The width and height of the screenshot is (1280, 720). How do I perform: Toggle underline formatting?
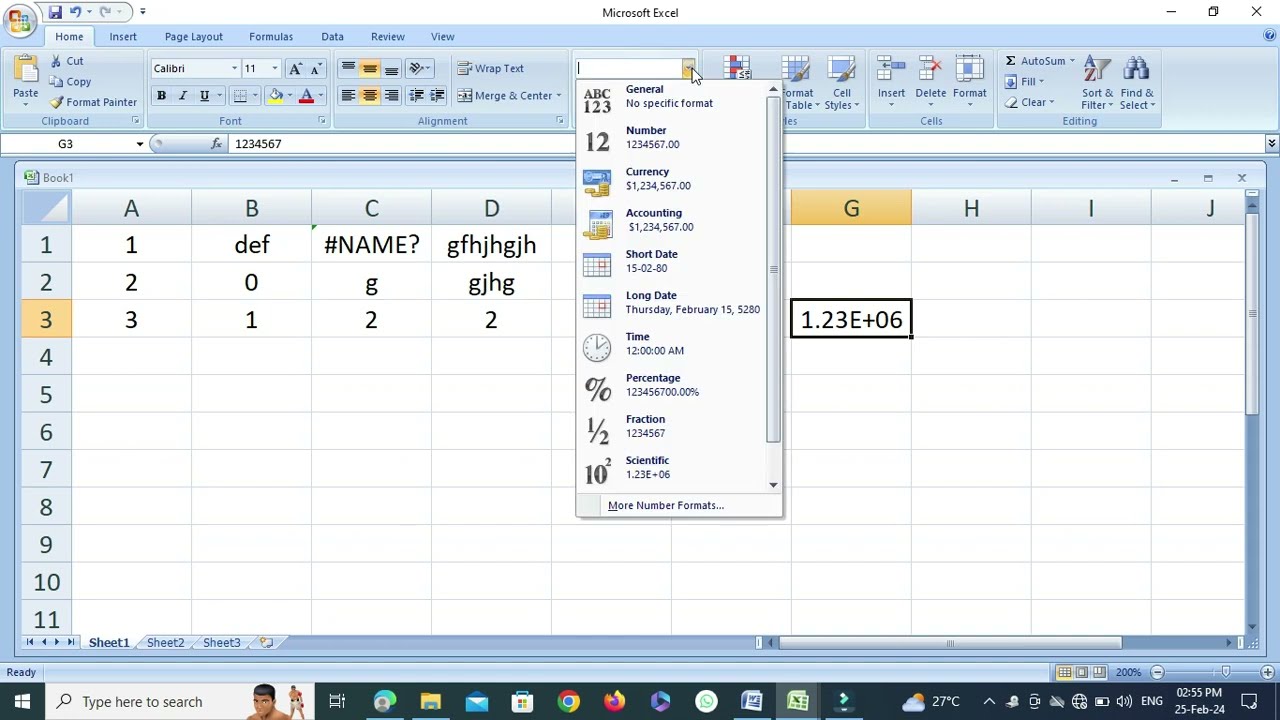[205, 96]
